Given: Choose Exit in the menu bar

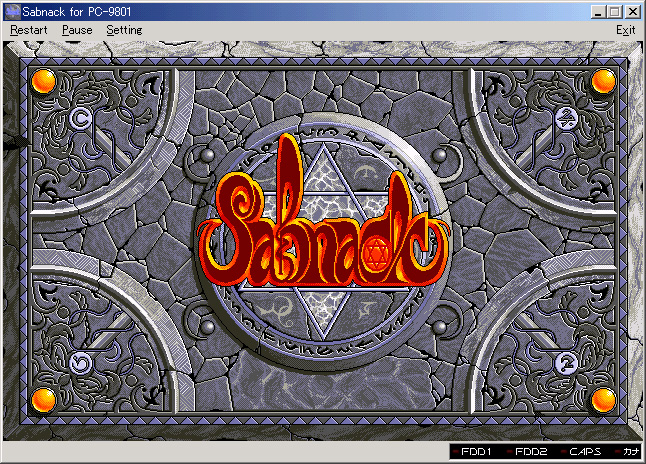Looking at the screenshot, I should click(625, 30).
